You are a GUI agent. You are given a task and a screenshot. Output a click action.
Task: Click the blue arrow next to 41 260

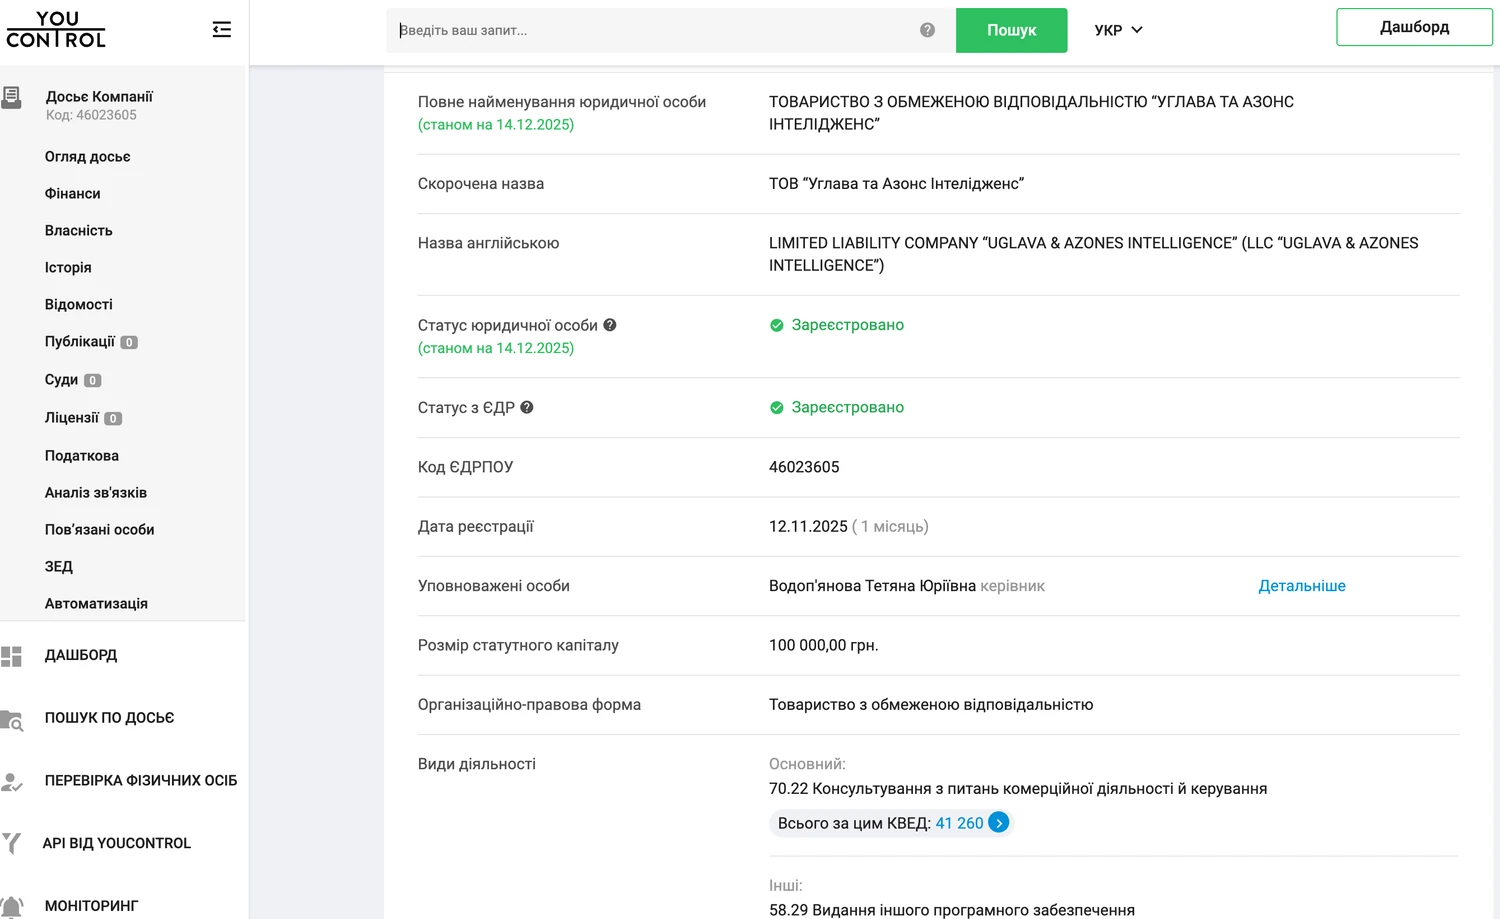(x=998, y=823)
